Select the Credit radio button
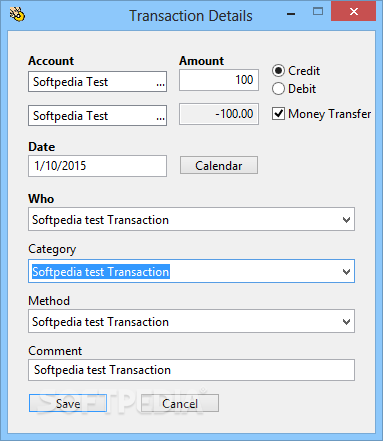Screen dimensions: 383x441 coord(278,71)
